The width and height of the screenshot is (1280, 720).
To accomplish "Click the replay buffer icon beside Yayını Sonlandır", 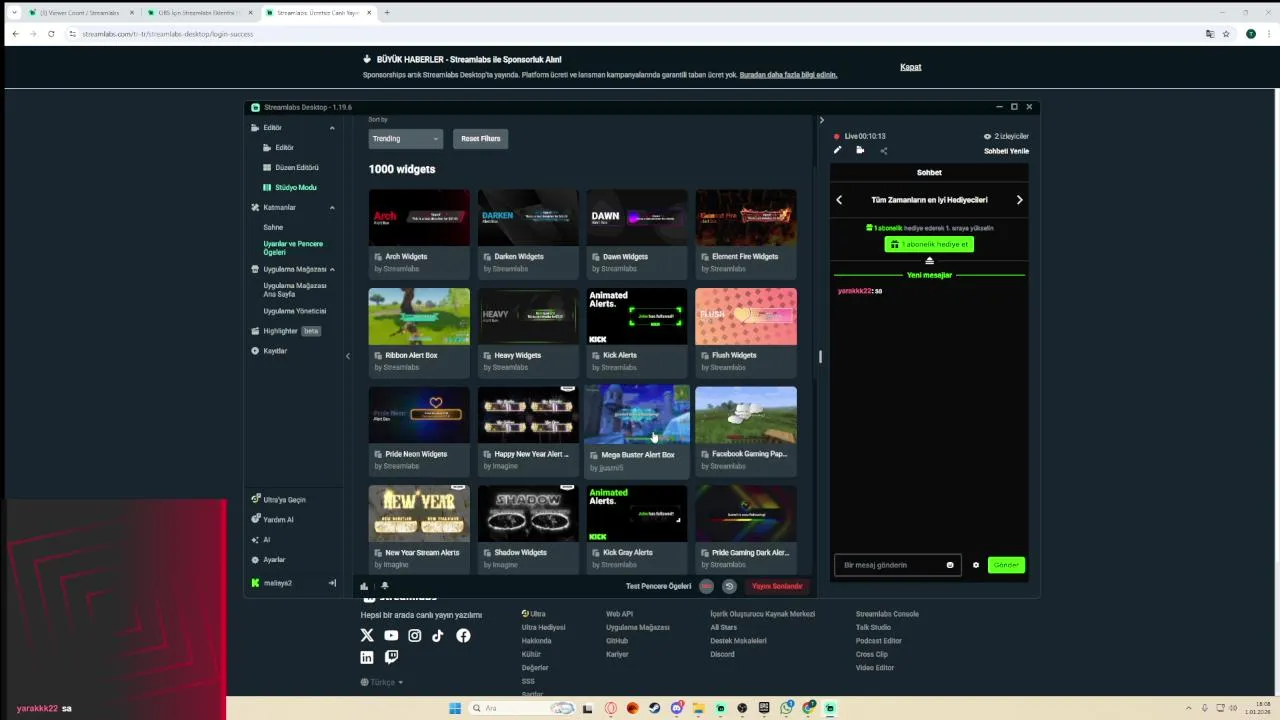I will pyautogui.click(x=729, y=586).
